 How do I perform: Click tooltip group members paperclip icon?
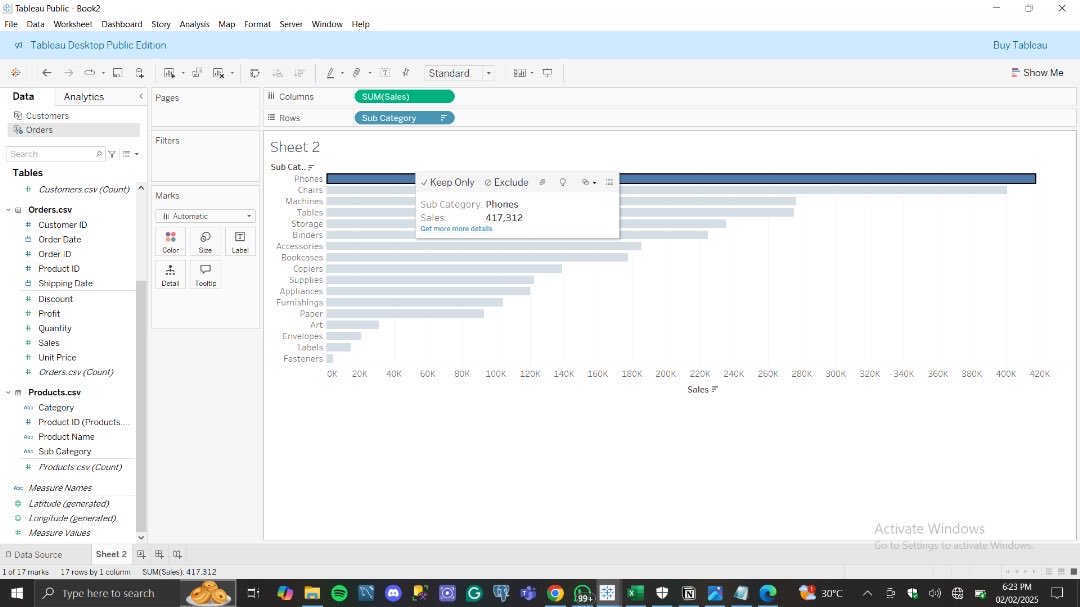point(542,182)
